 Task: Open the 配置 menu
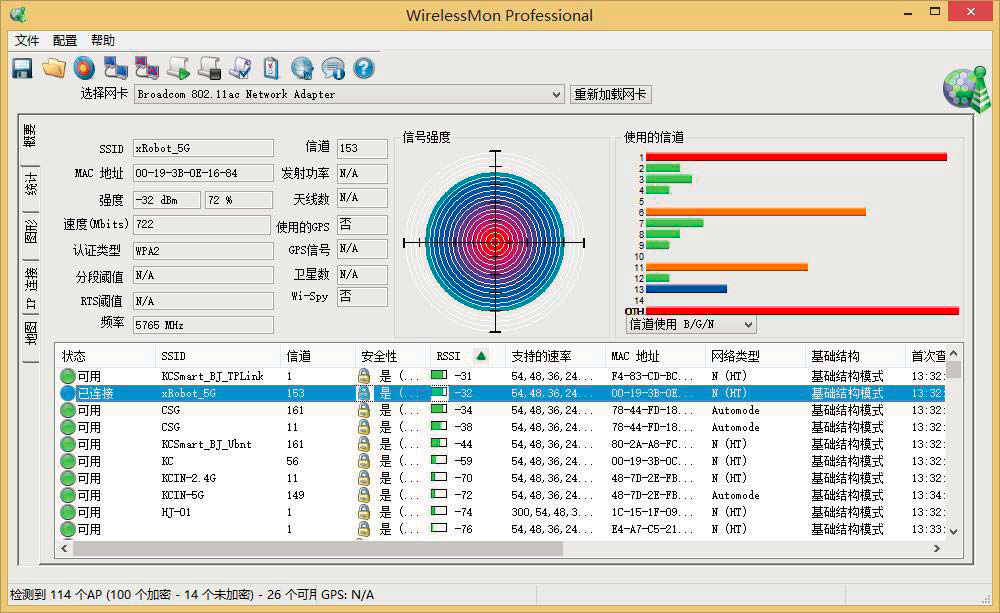(x=65, y=41)
